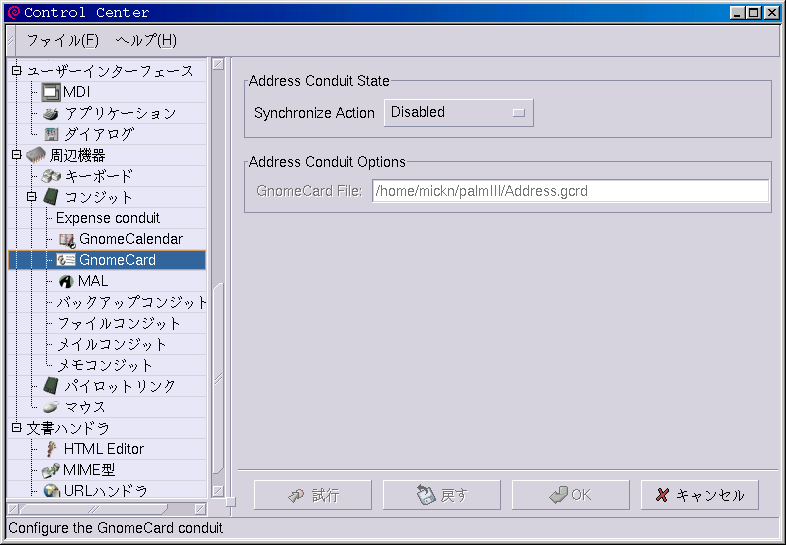Viewport: 786px width, 545px height.
Task: Select the マウス mouse icon
Action: tap(51, 407)
